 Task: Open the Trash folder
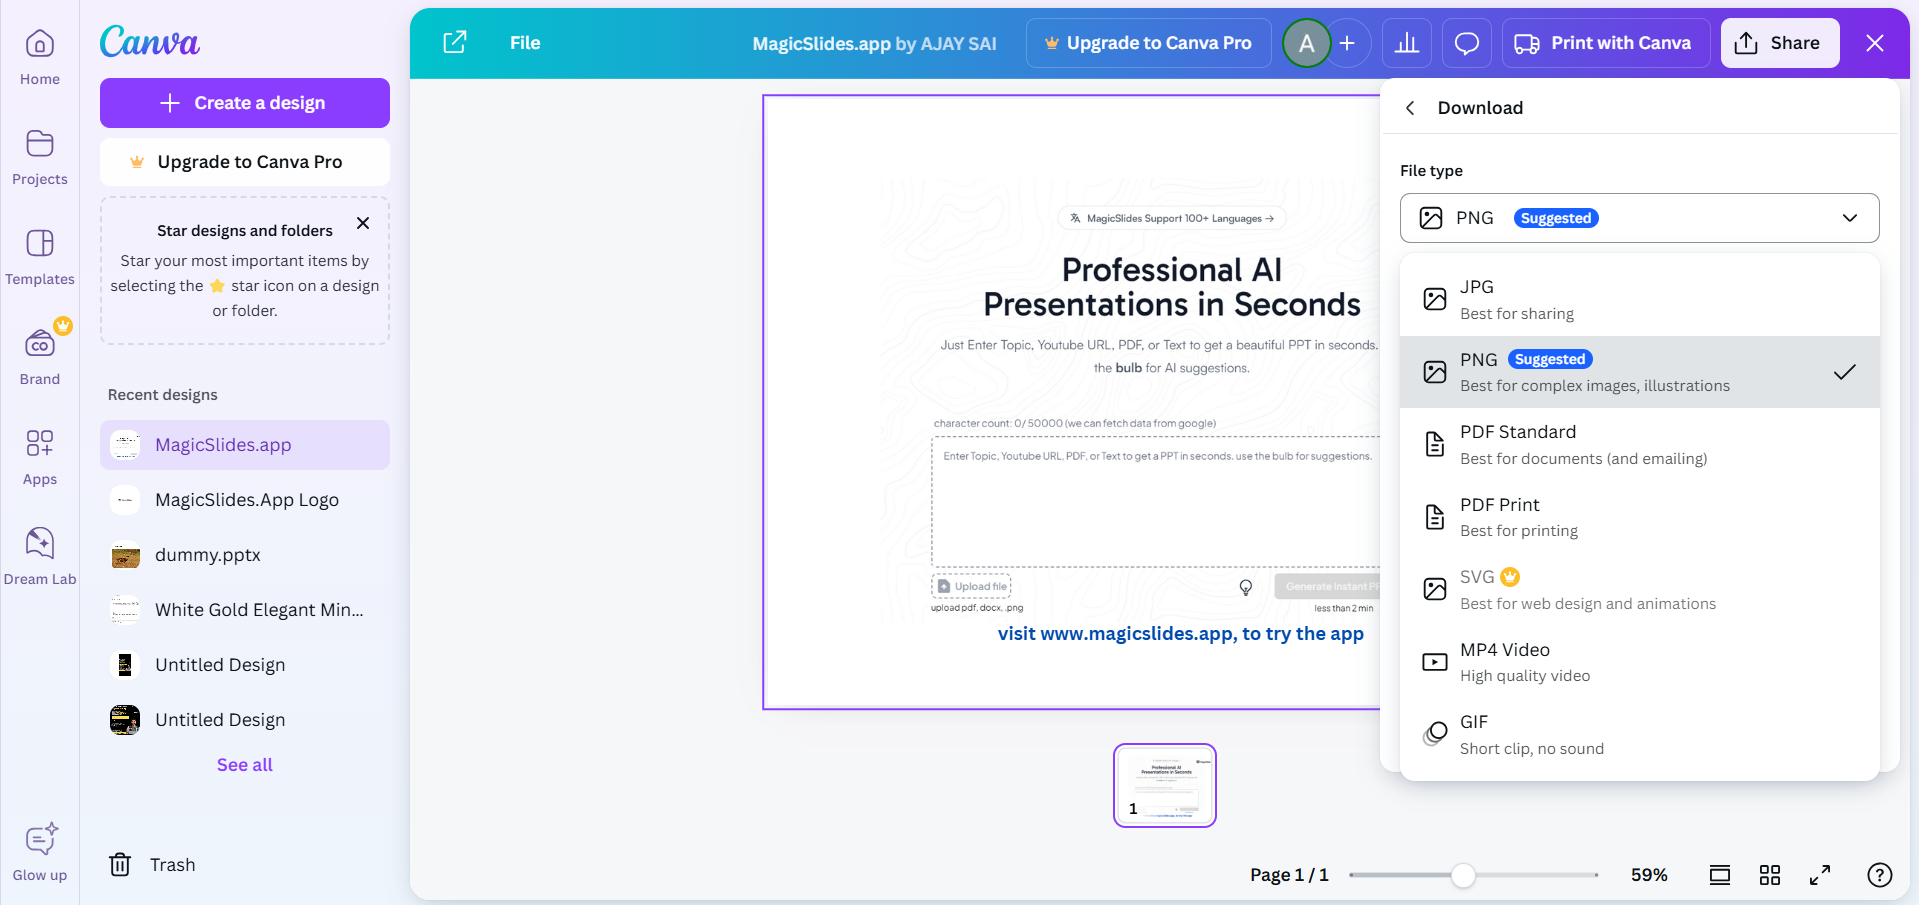152,865
